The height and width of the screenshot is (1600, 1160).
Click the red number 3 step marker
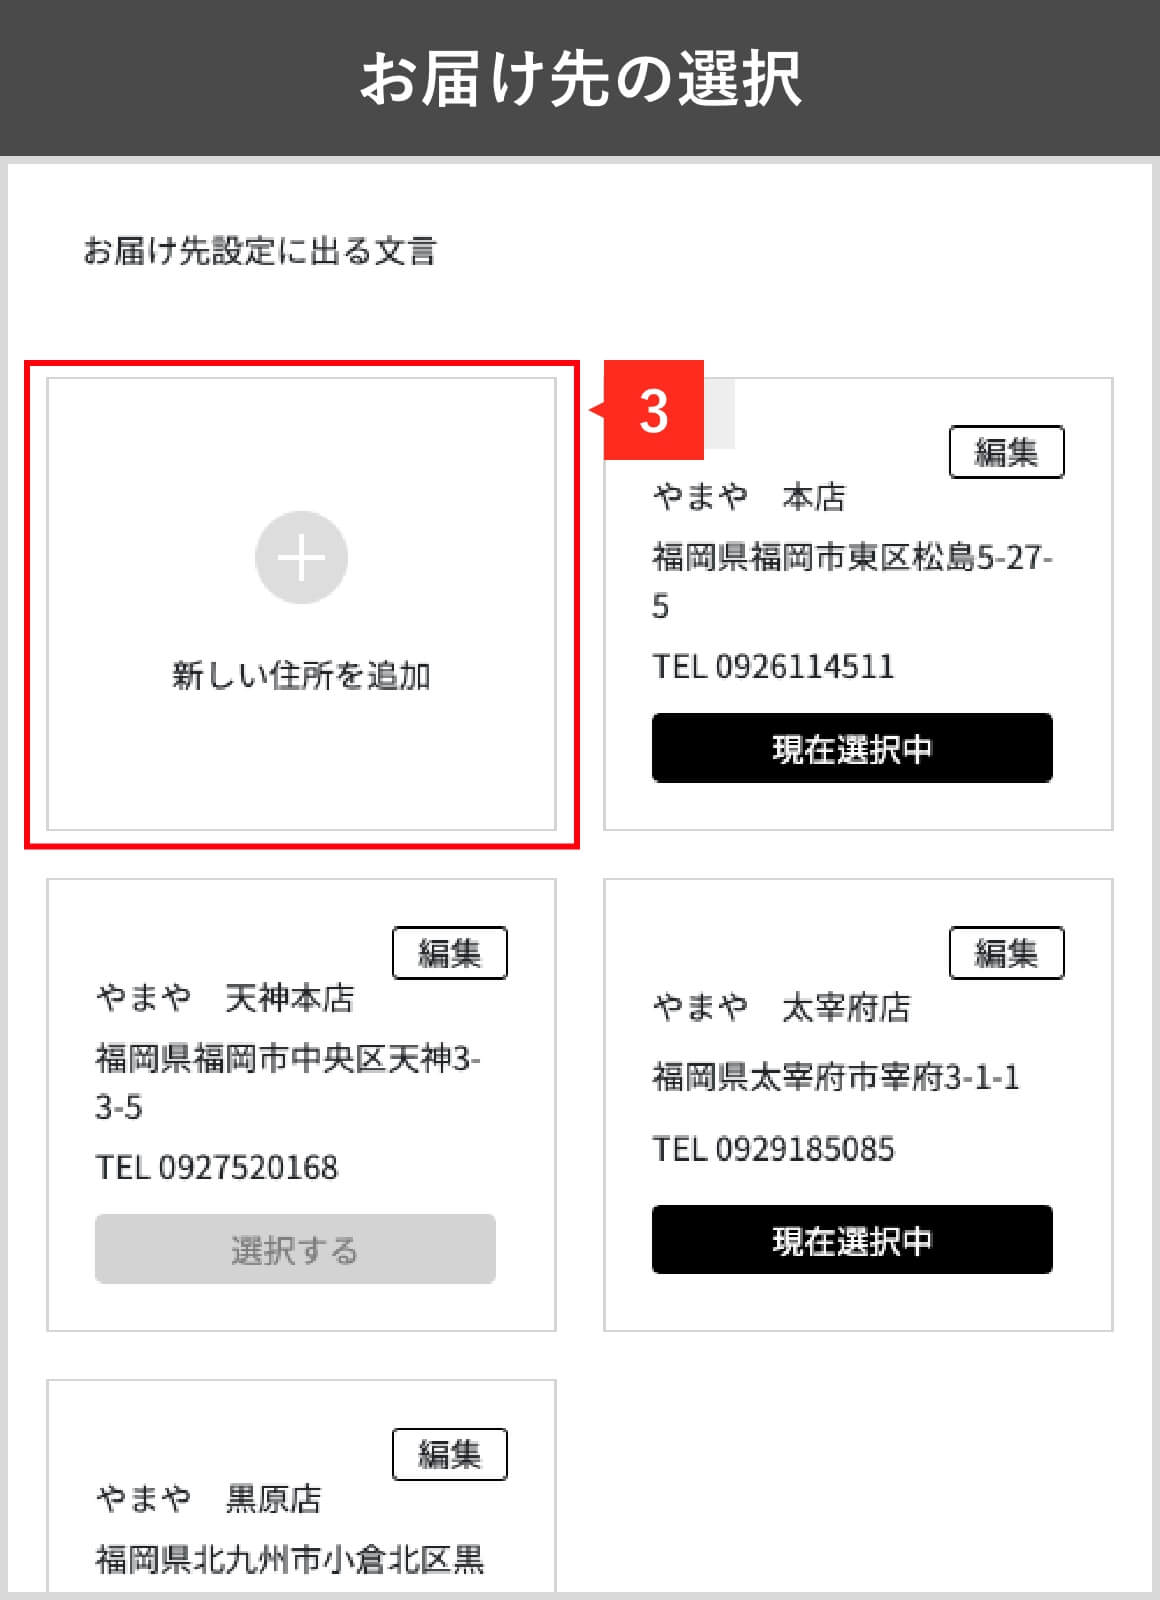[x=653, y=411]
